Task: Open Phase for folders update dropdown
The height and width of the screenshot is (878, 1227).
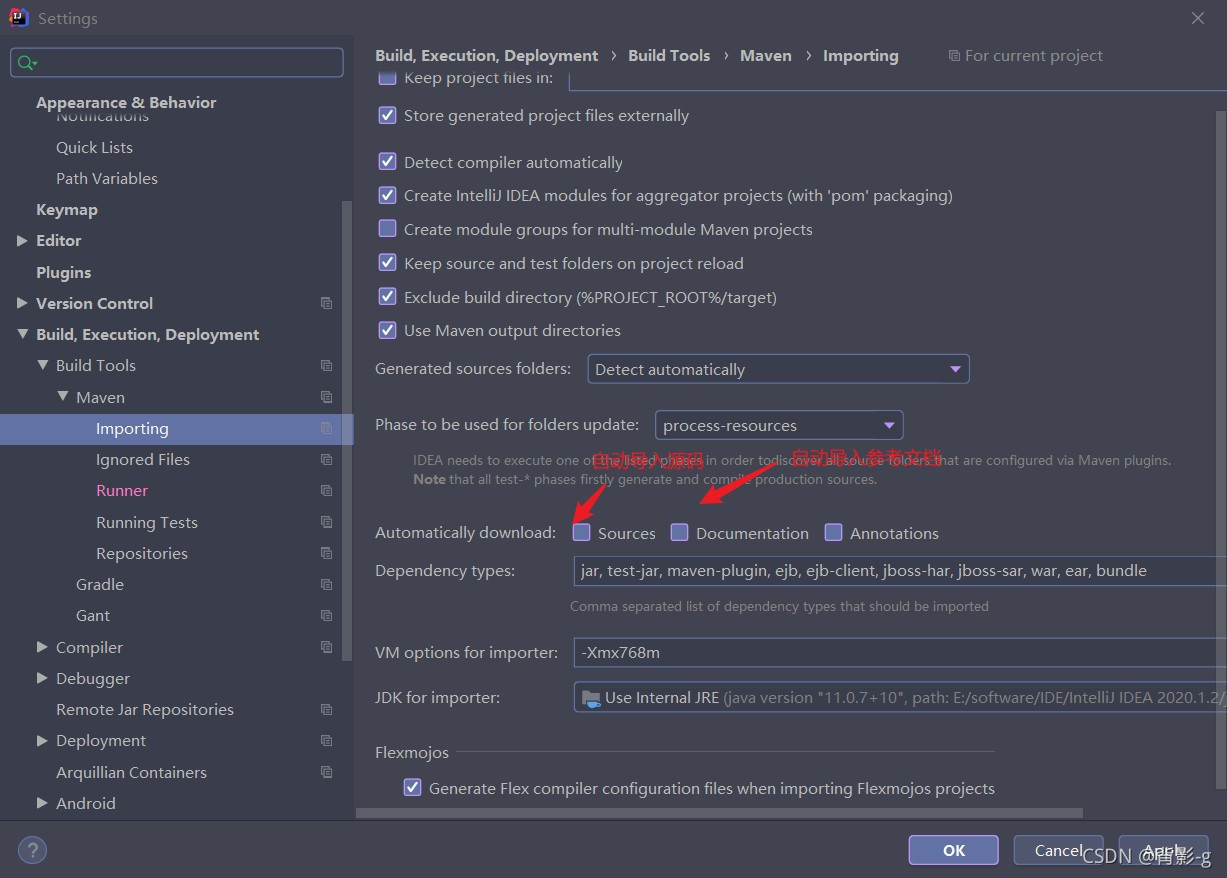Action: click(779, 425)
